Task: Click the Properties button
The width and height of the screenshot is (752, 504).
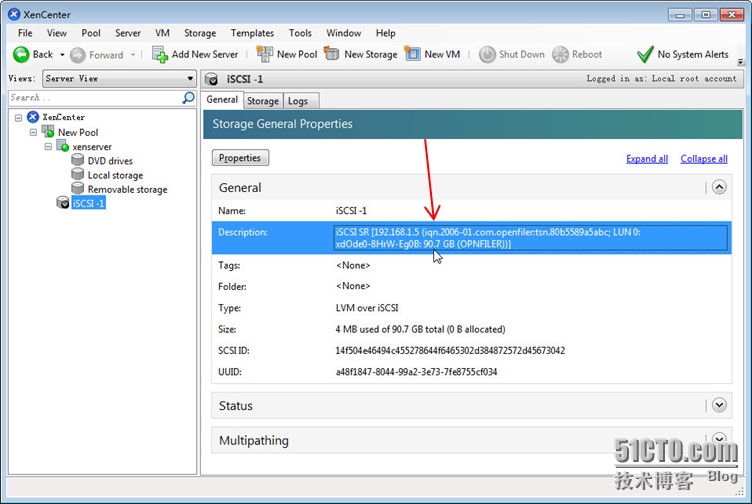Action: pyautogui.click(x=240, y=158)
